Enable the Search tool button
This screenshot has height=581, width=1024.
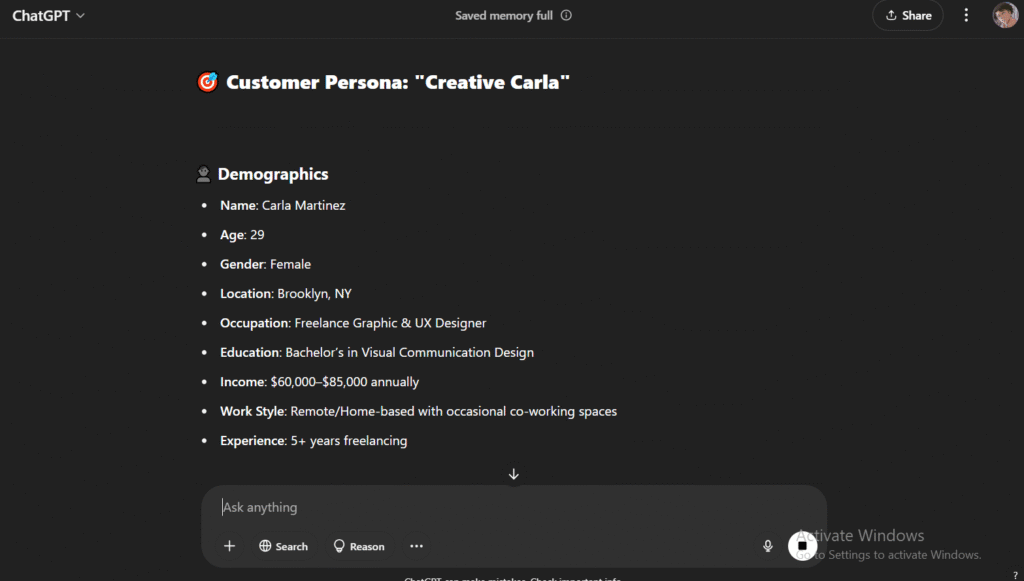283,546
